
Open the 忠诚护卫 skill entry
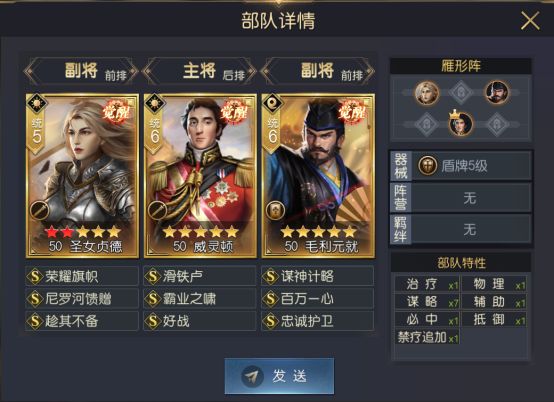coord(318,321)
